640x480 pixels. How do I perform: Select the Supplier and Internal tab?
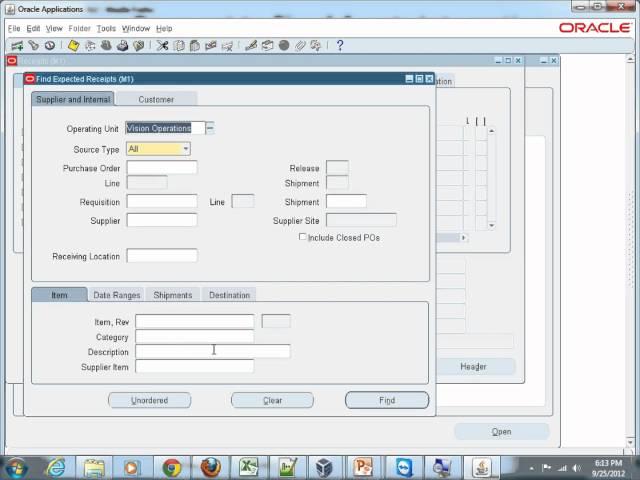pos(73,99)
